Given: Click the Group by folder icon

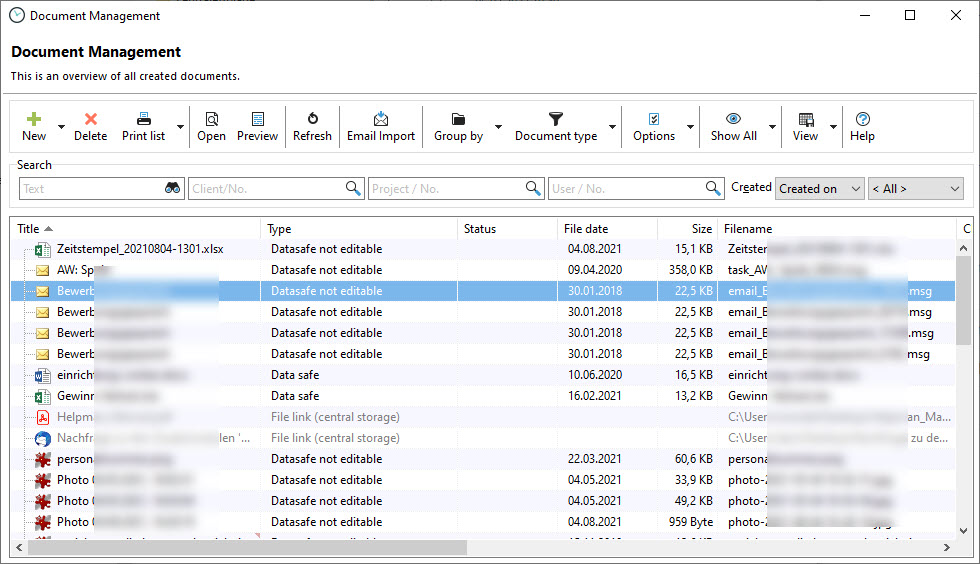Looking at the screenshot, I should click(x=458, y=119).
